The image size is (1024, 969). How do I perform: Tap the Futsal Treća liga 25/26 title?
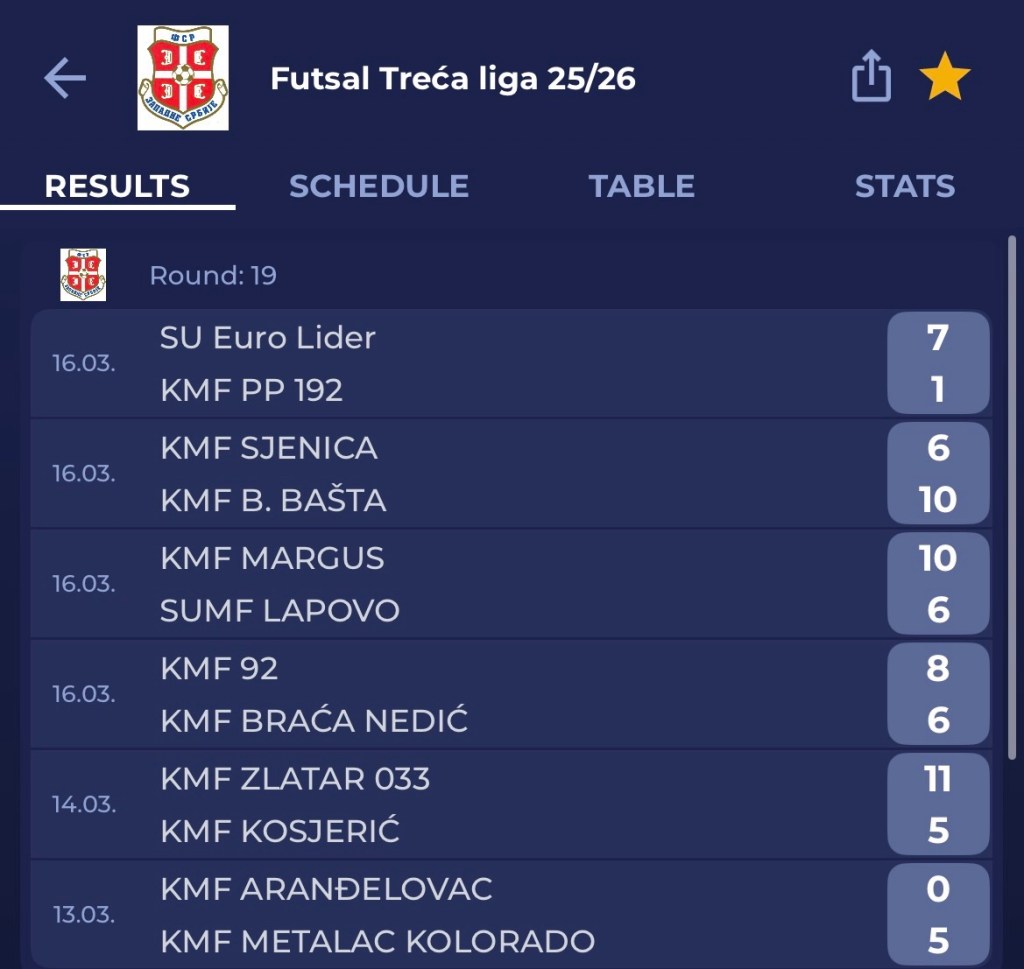click(453, 78)
